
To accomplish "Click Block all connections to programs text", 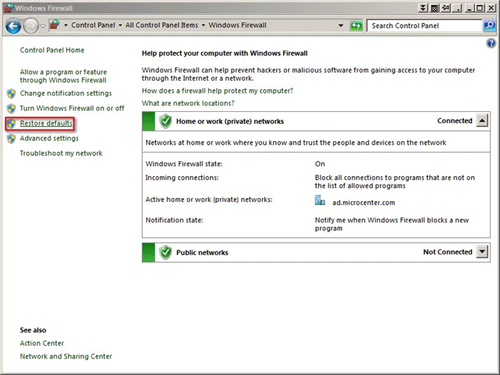I will (395, 182).
